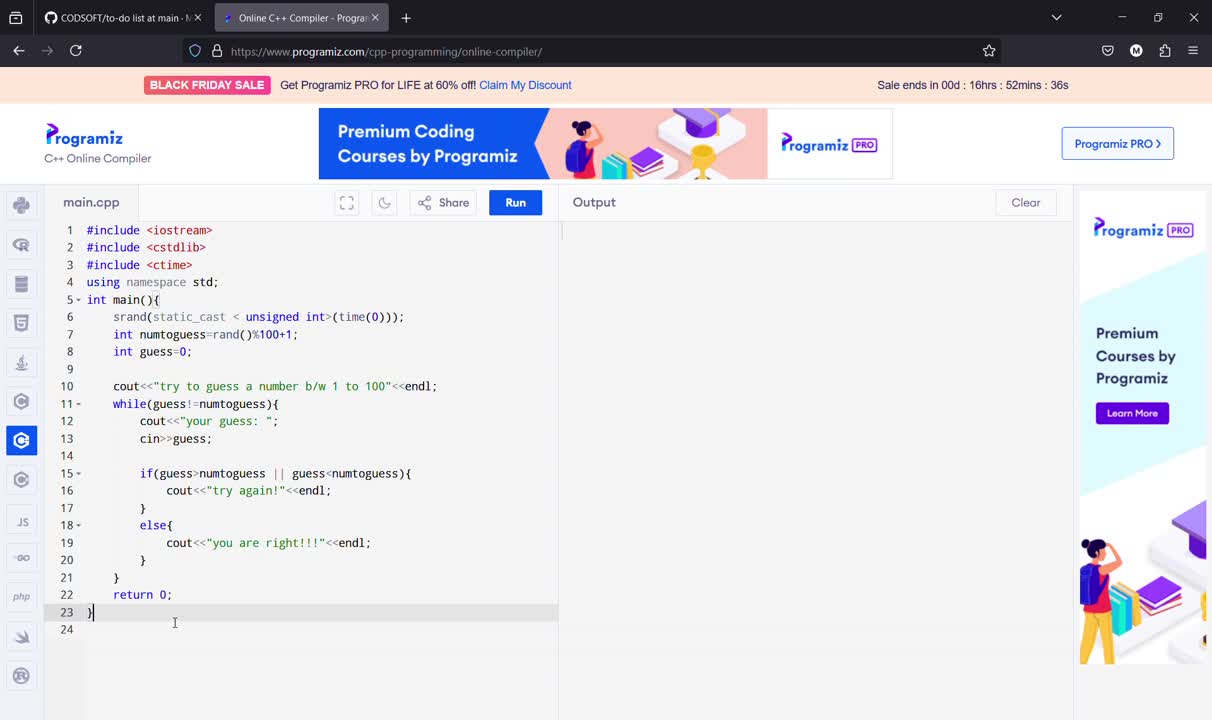This screenshot has height=720, width=1212.
Task: Select the PHP compiler icon
Action: tap(21, 597)
